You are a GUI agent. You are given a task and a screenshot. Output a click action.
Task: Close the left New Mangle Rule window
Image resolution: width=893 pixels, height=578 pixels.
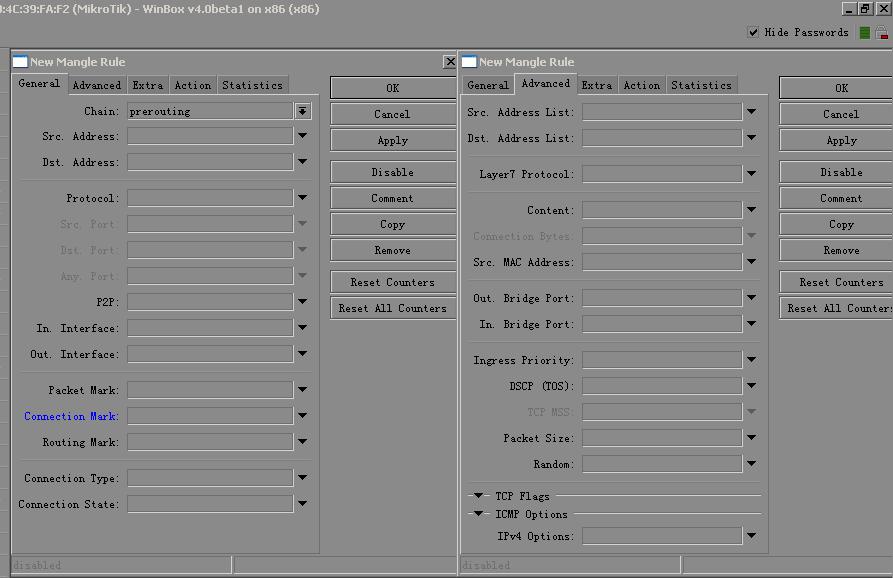point(450,61)
